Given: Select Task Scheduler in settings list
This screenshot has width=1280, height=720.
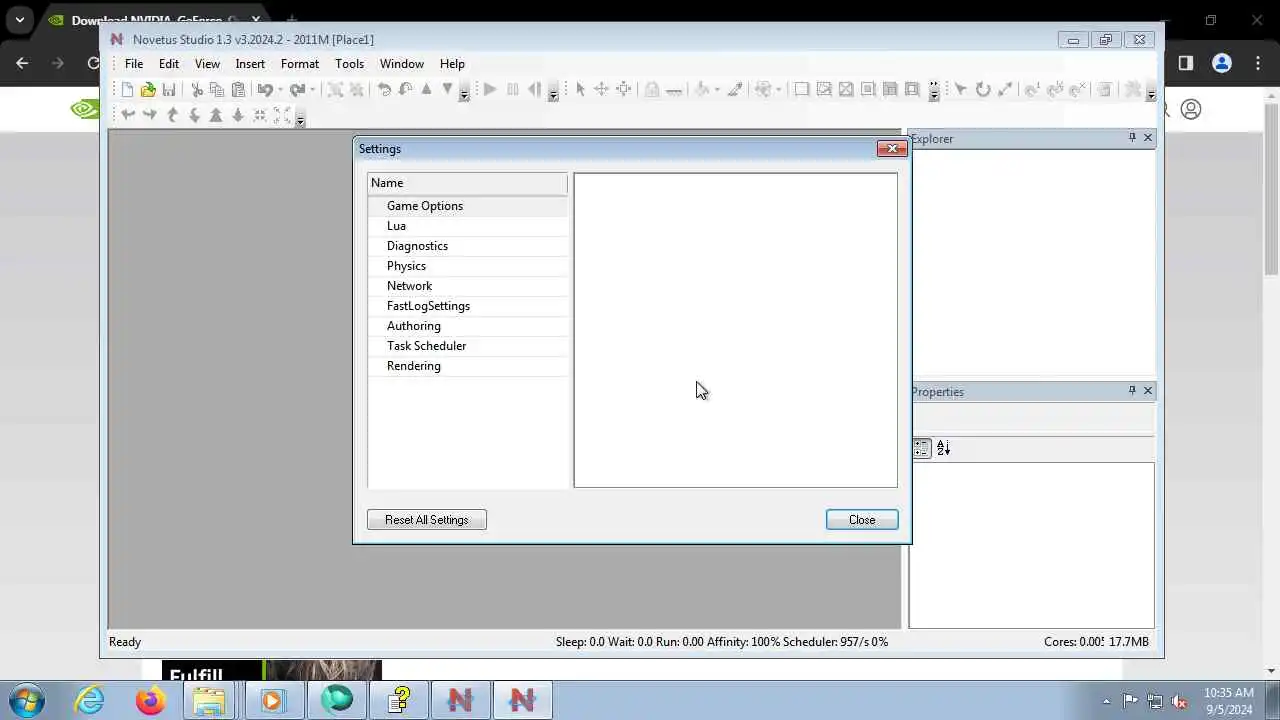Looking at the screenshot, I should (467, 346).
